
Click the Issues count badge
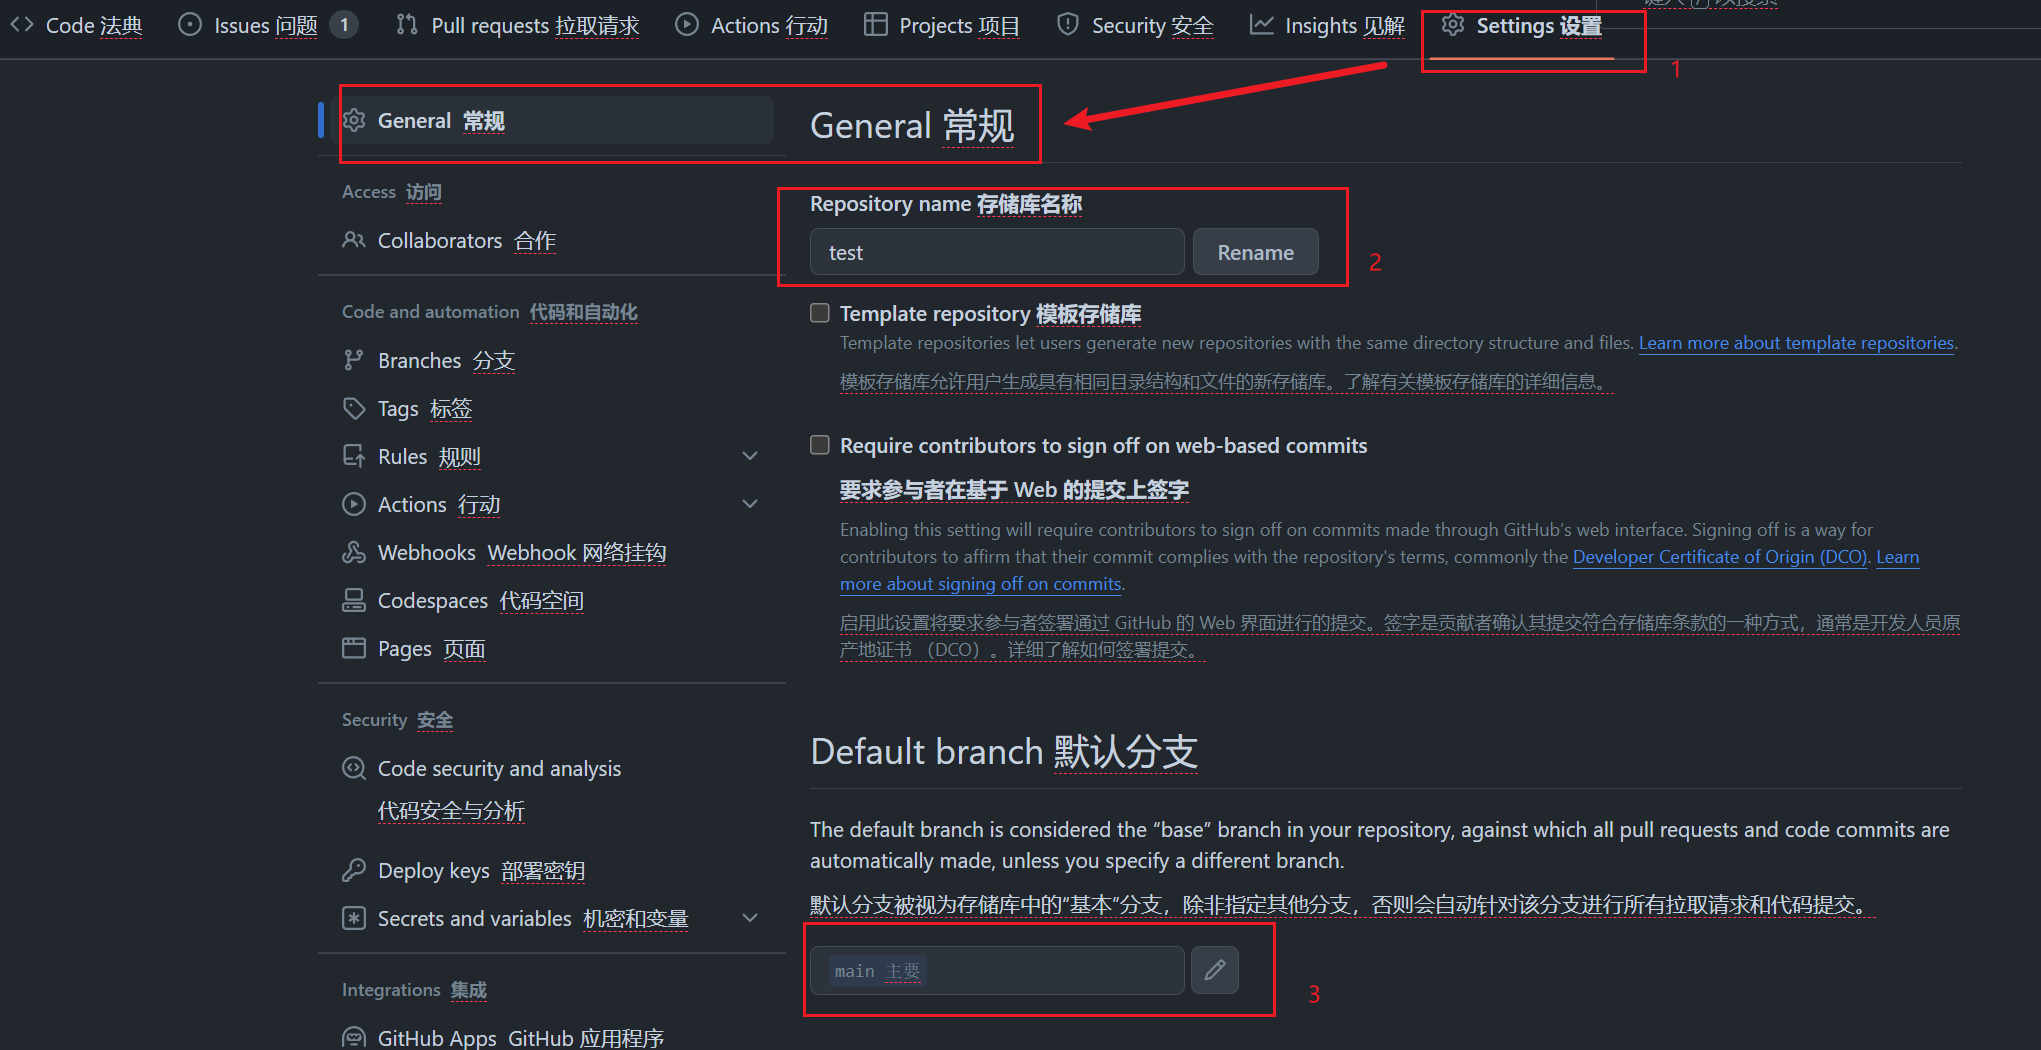344,25
